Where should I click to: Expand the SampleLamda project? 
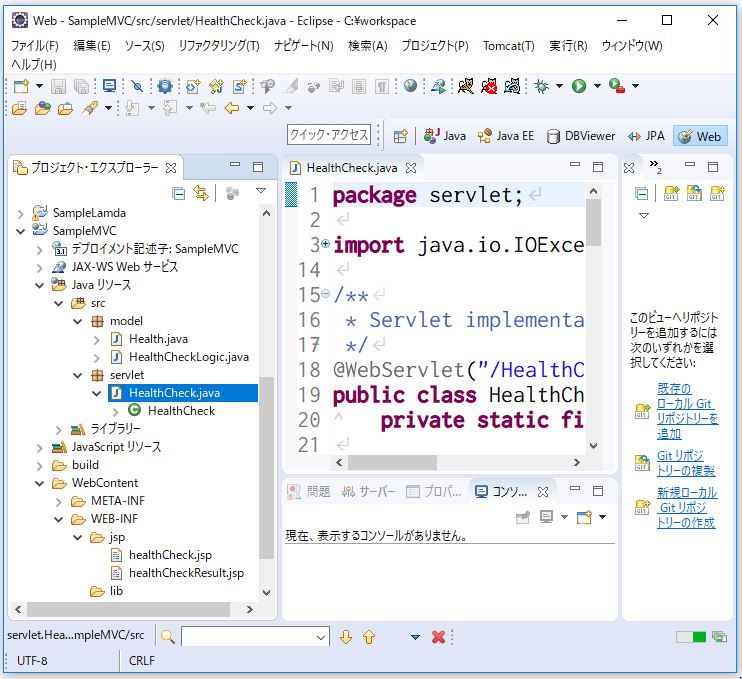point(20,214)
